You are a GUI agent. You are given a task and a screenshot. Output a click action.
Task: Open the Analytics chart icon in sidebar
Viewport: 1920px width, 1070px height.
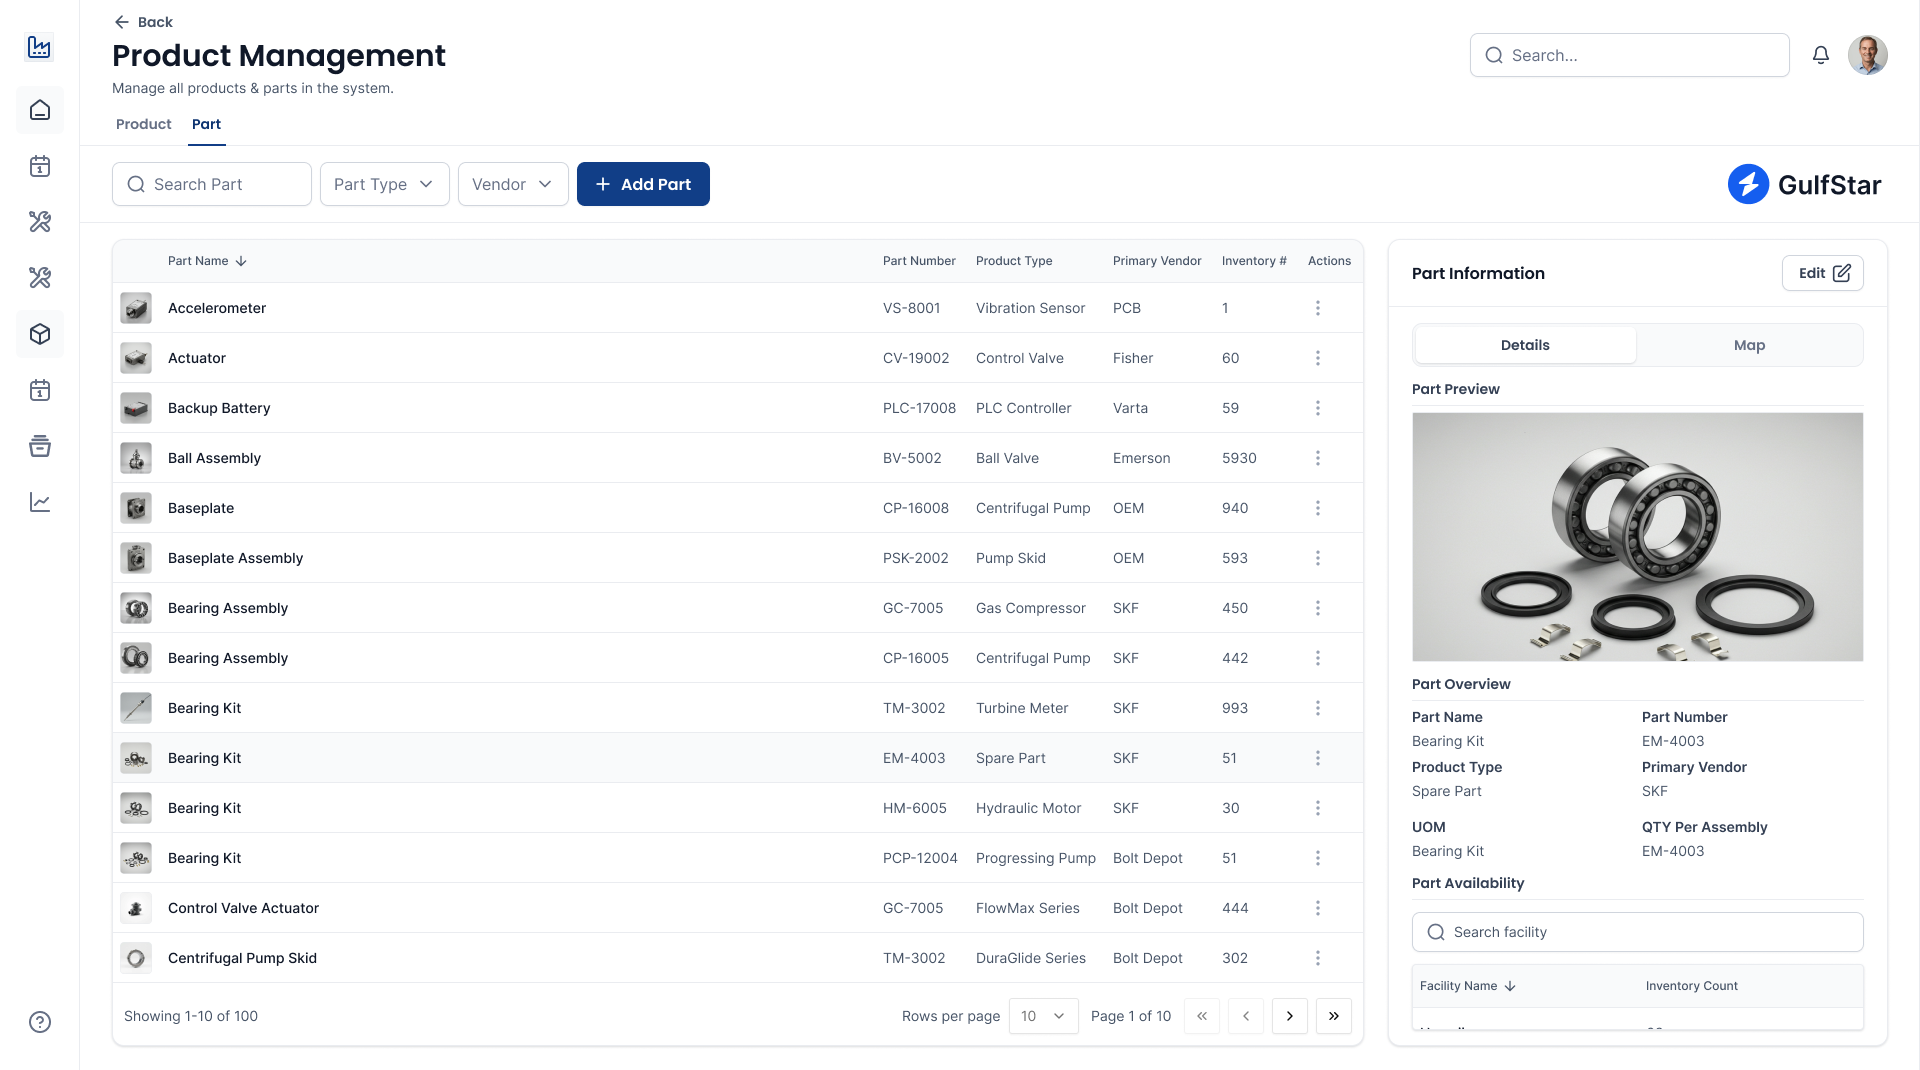40,502
